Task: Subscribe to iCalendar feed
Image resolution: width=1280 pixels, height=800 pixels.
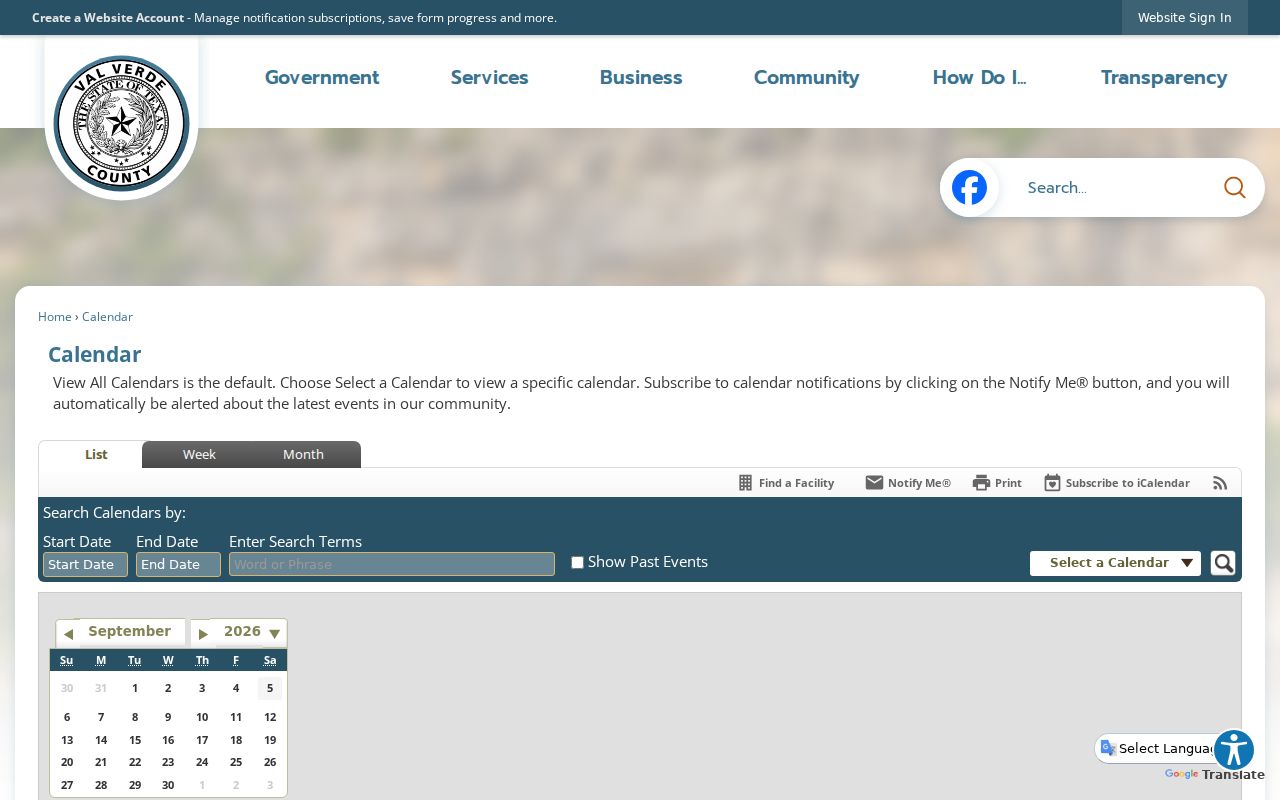Action: click(x=1117, y=483)
